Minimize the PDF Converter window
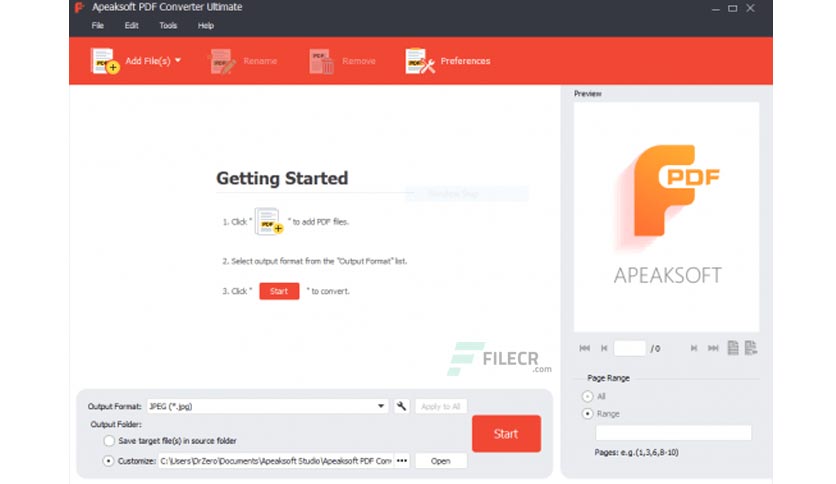836x484 pixels. [x=716, y=9]
